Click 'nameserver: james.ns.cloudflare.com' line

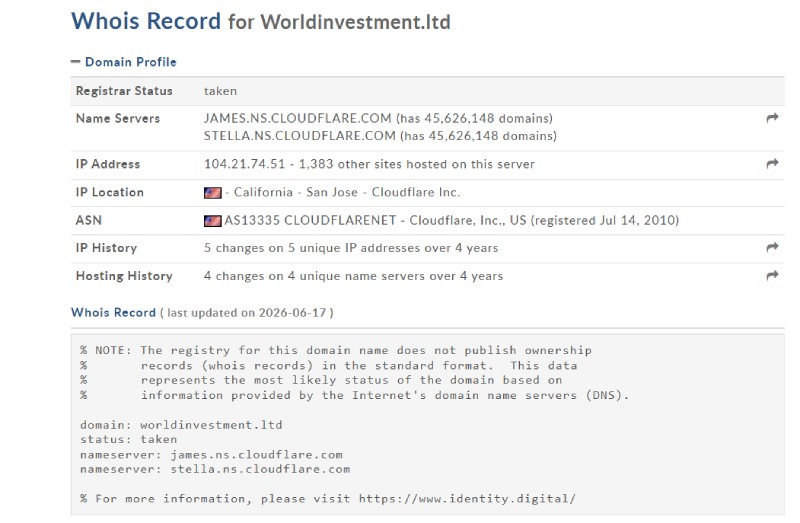point(211,455)
